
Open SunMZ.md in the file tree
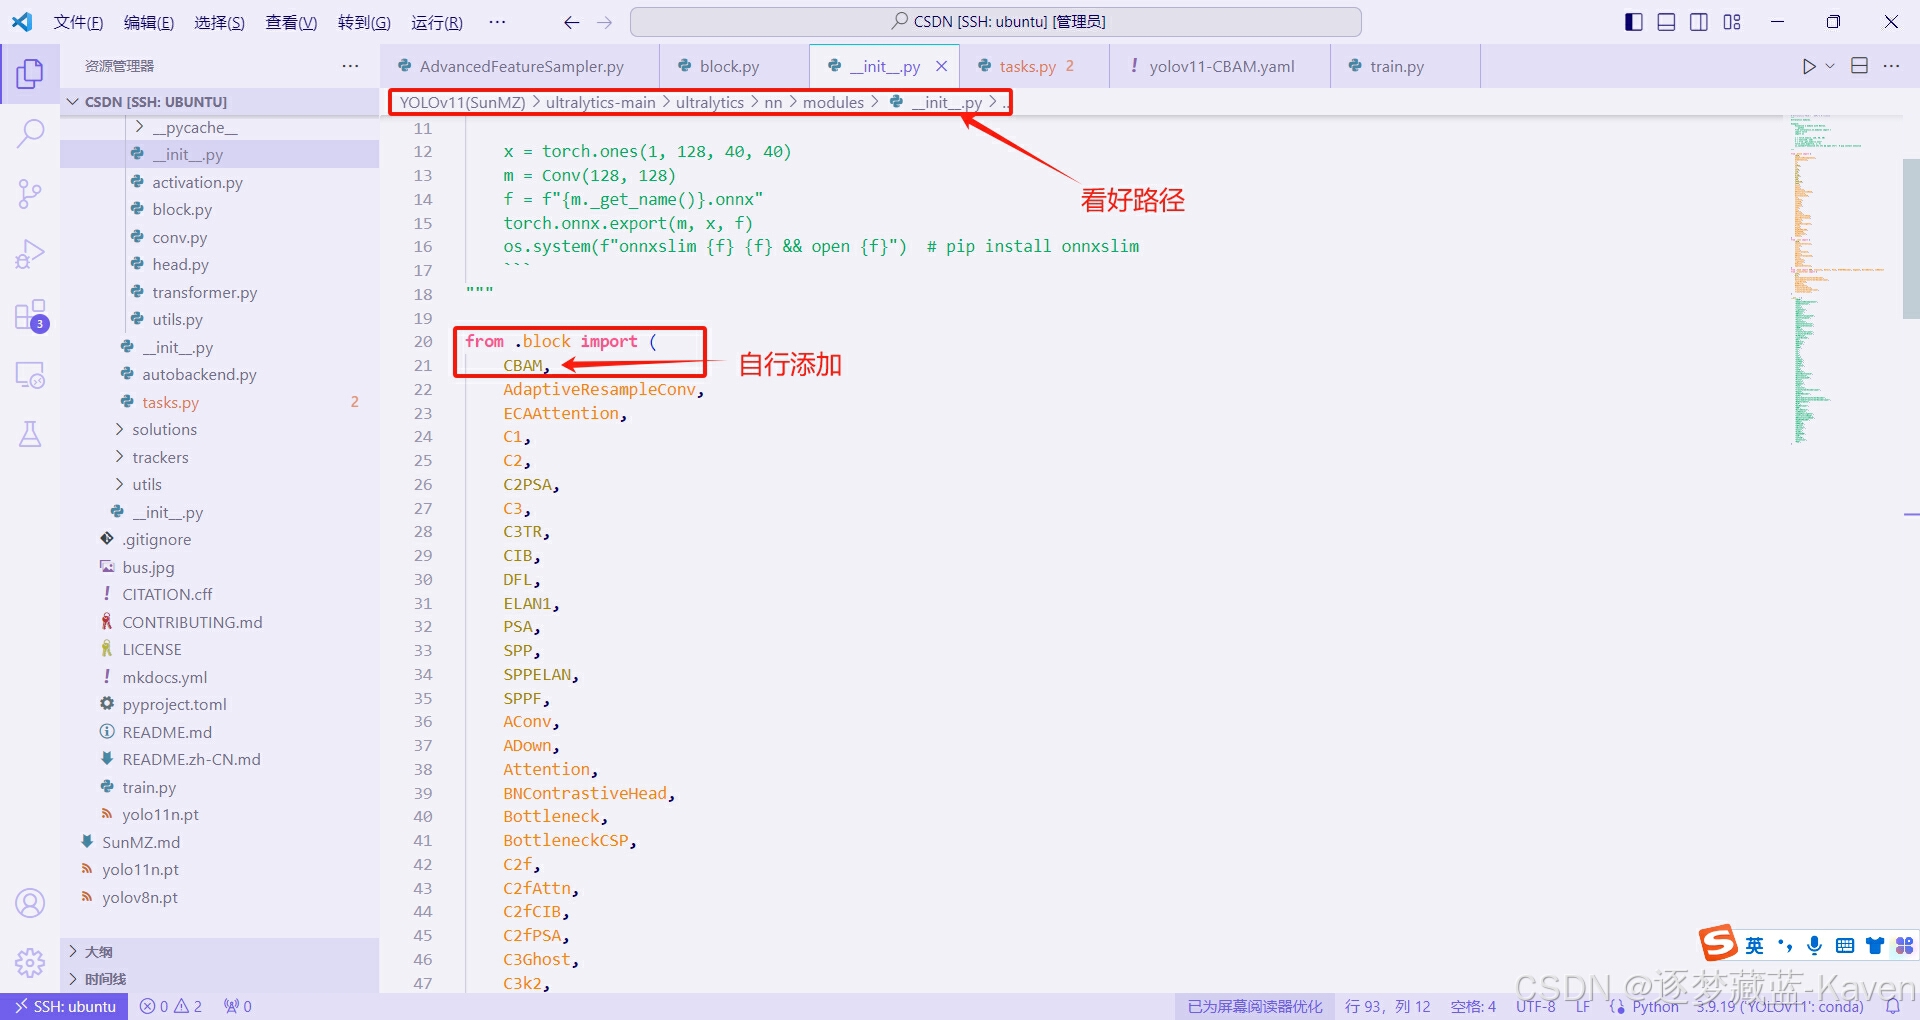pos(220,842)
